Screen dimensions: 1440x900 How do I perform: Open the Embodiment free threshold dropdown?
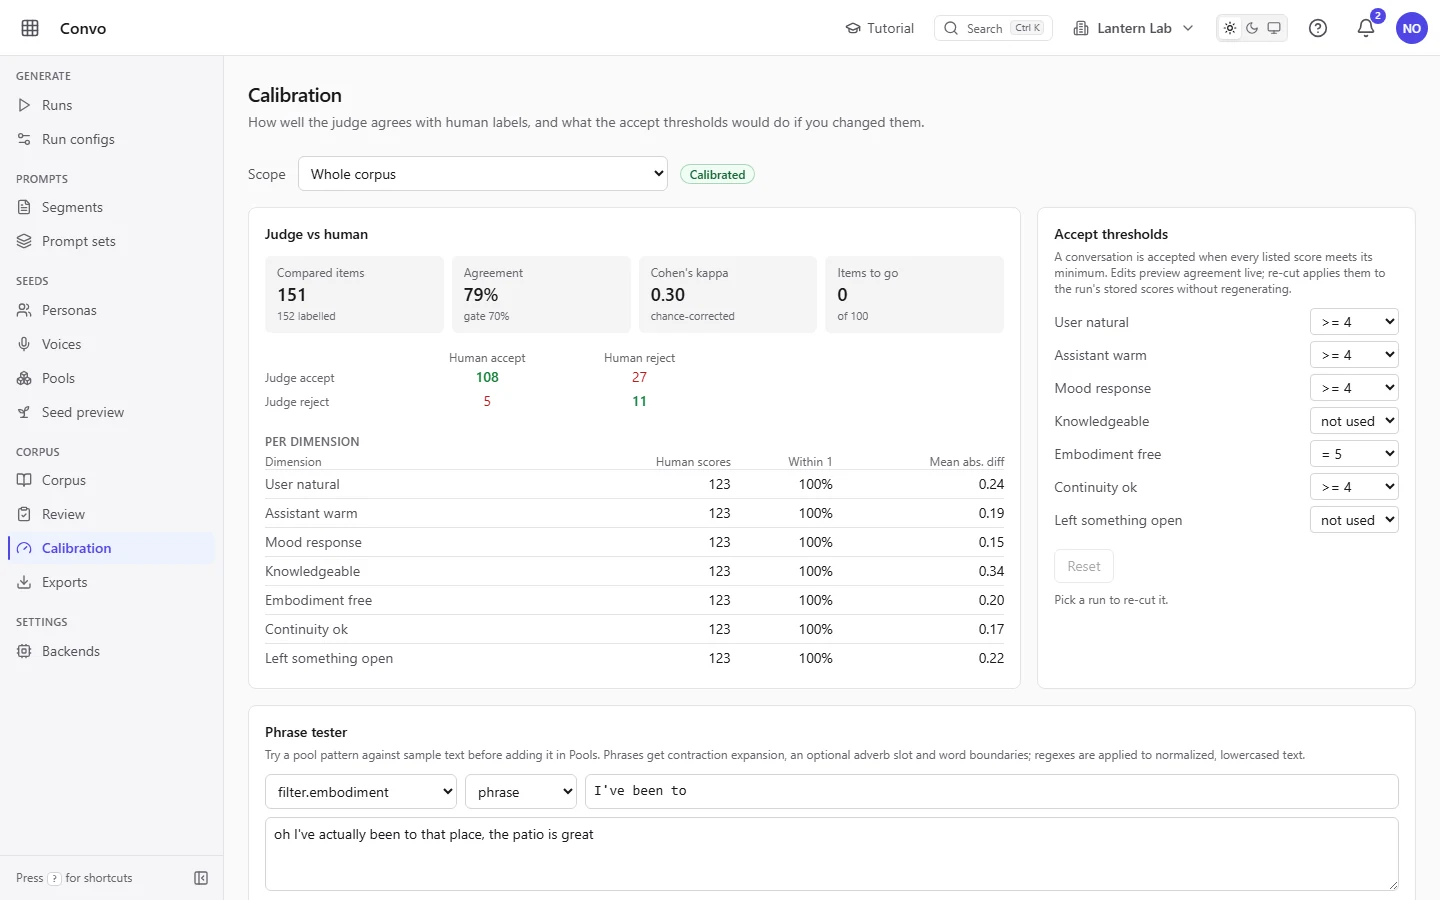click(1354, 454)
